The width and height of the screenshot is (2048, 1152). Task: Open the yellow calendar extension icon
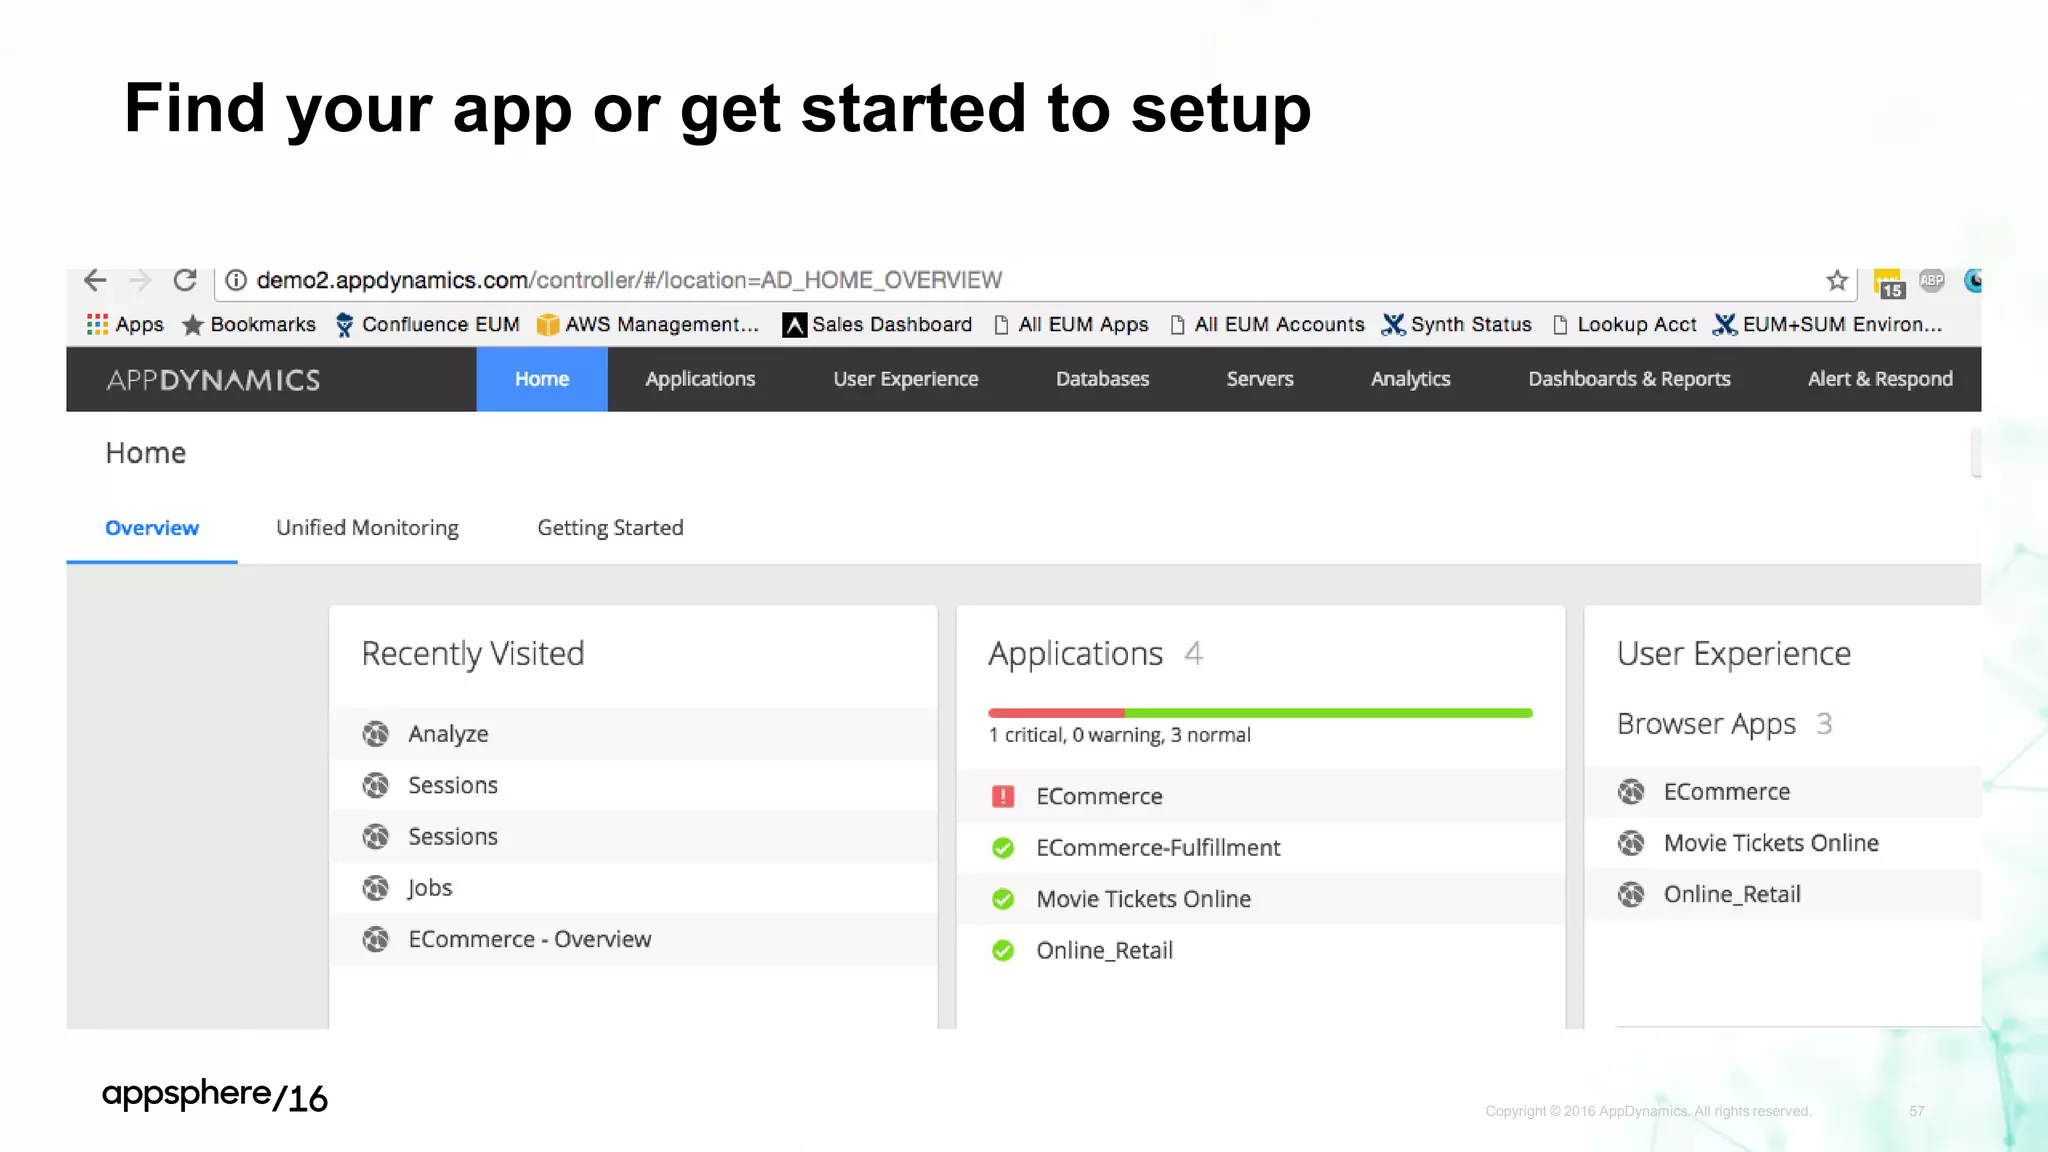tap(1889, 283)
